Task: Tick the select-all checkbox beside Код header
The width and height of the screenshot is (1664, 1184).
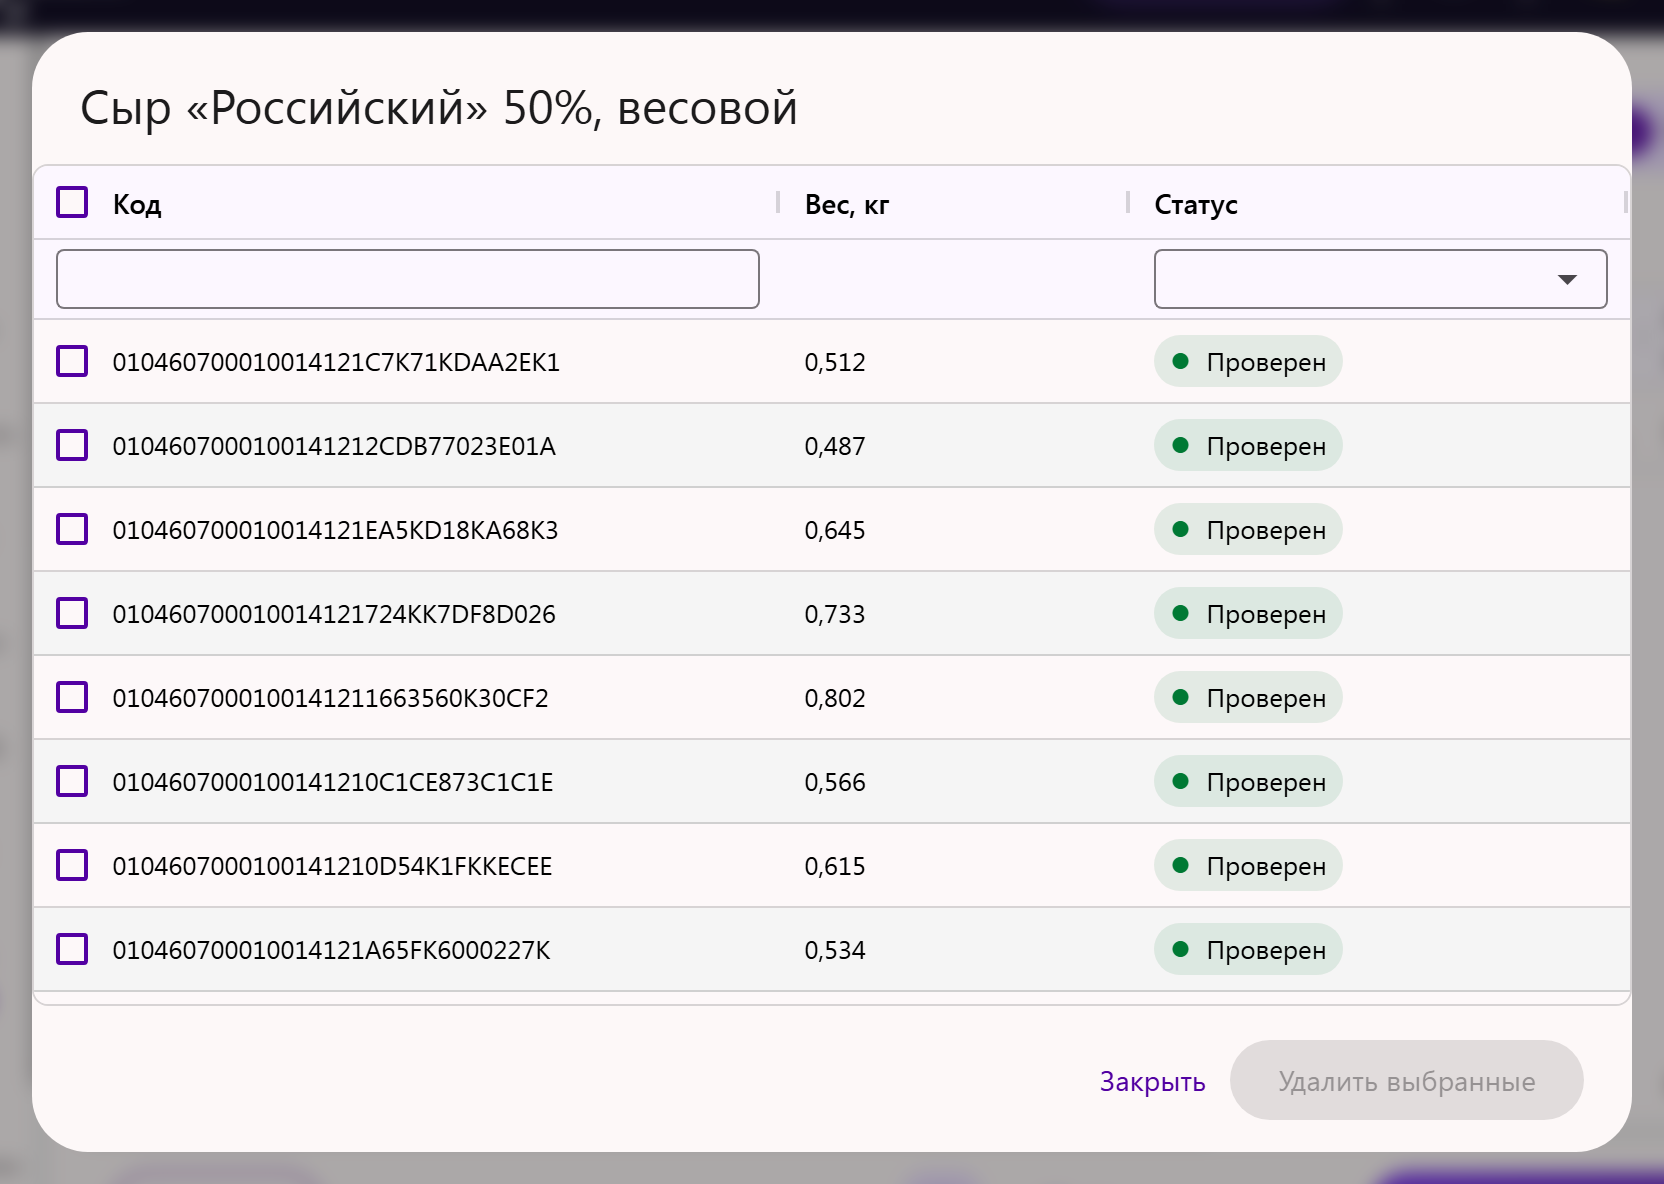Action: tap(72, 202)
